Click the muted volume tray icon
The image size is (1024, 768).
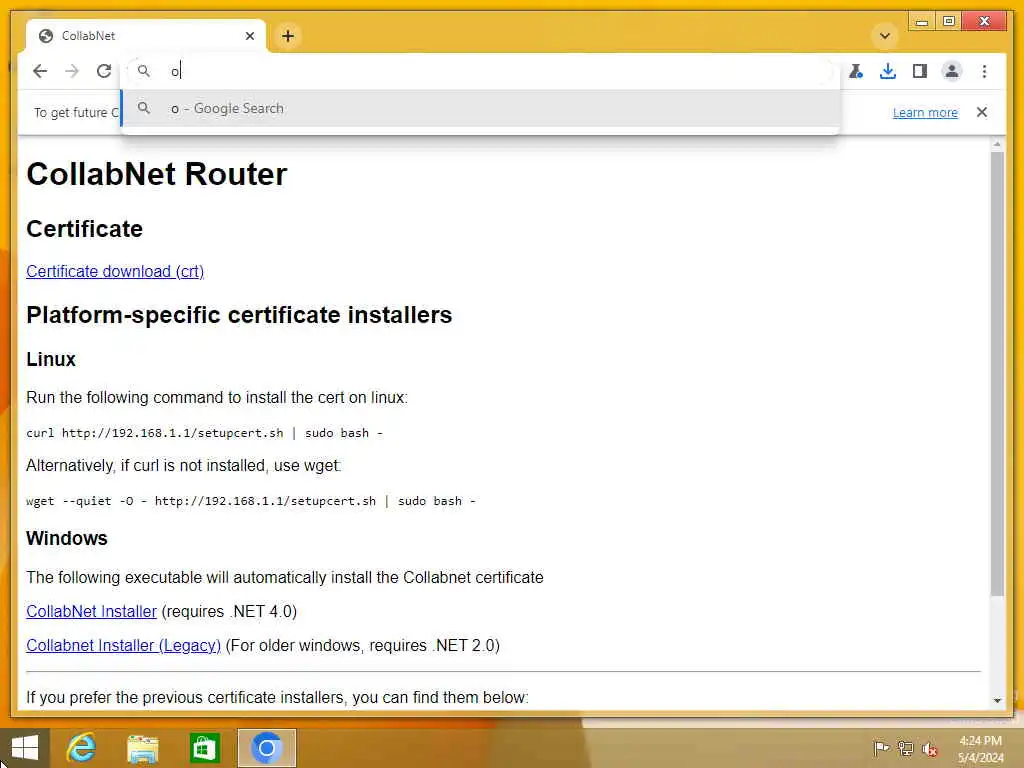pos(930,748)
